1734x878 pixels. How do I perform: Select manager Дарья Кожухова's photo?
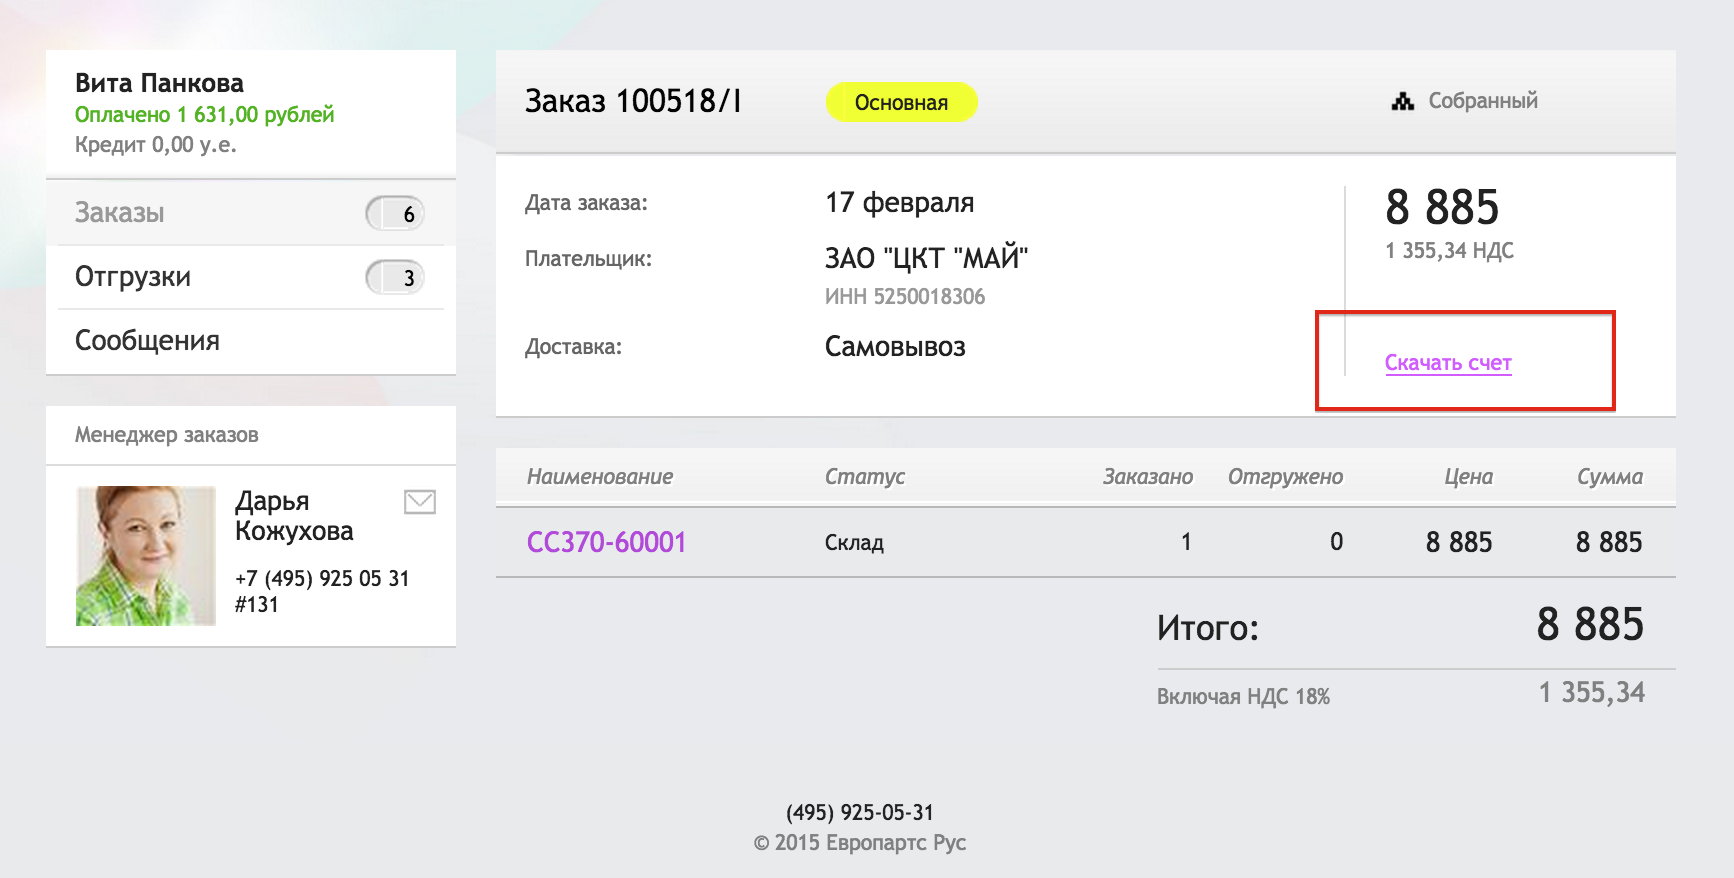click(x=146, y=556)
